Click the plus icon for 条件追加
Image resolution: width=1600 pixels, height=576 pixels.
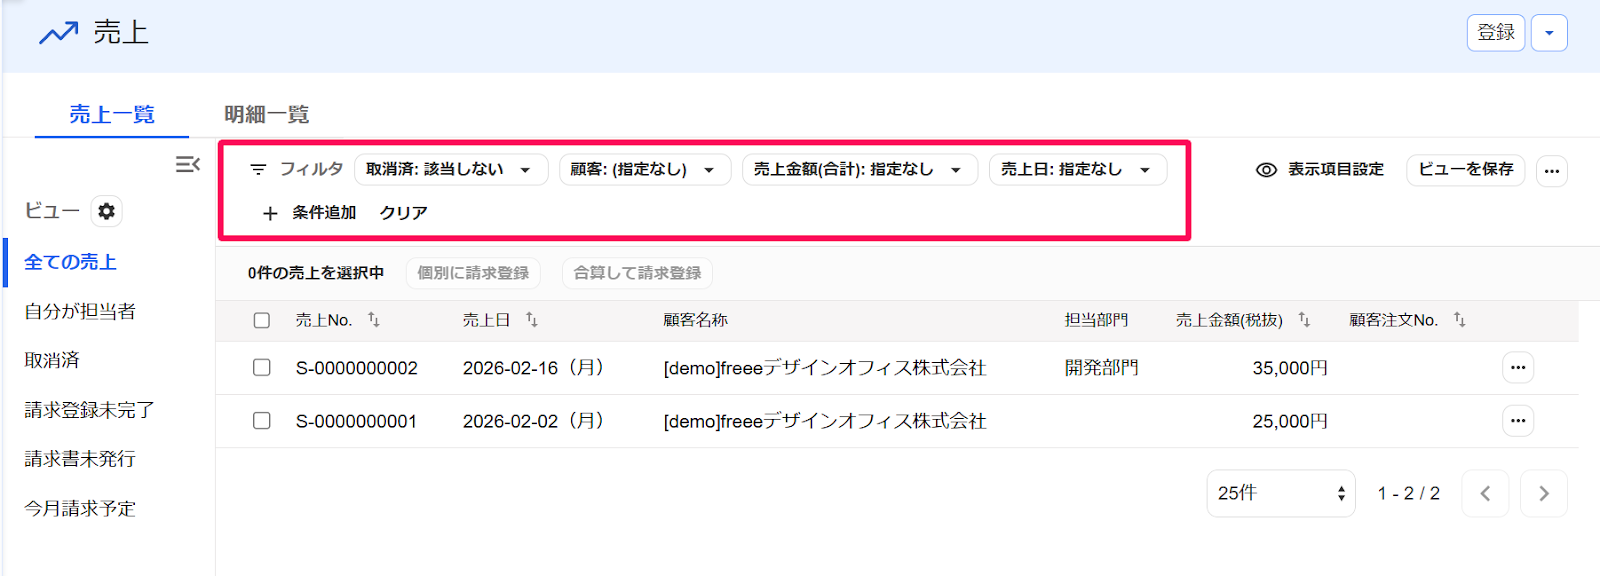tap(270, 213)
